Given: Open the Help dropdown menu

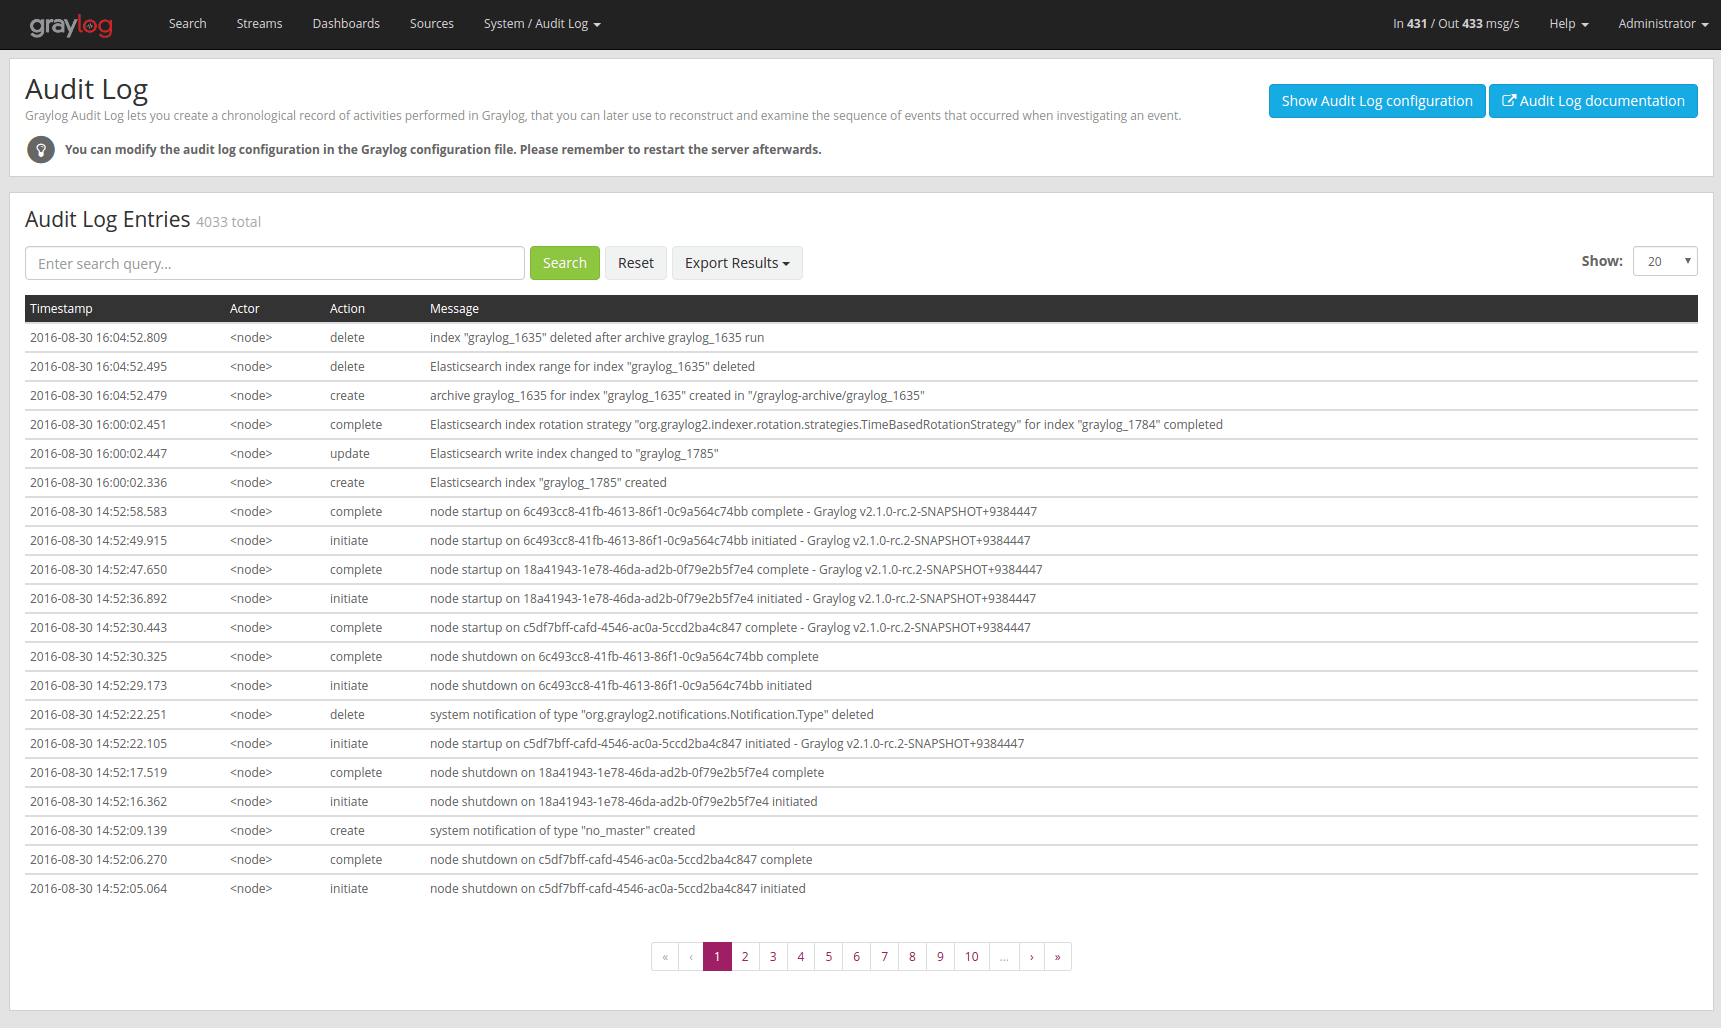Looking at the screenshot, I should click(1568, 24).
